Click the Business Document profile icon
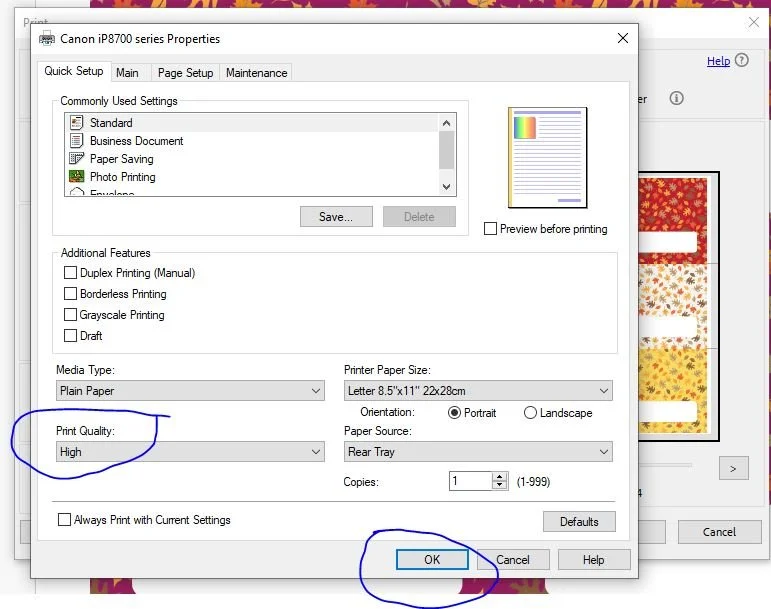The height and width of the screenshot is (609, 771). point(76,141)
